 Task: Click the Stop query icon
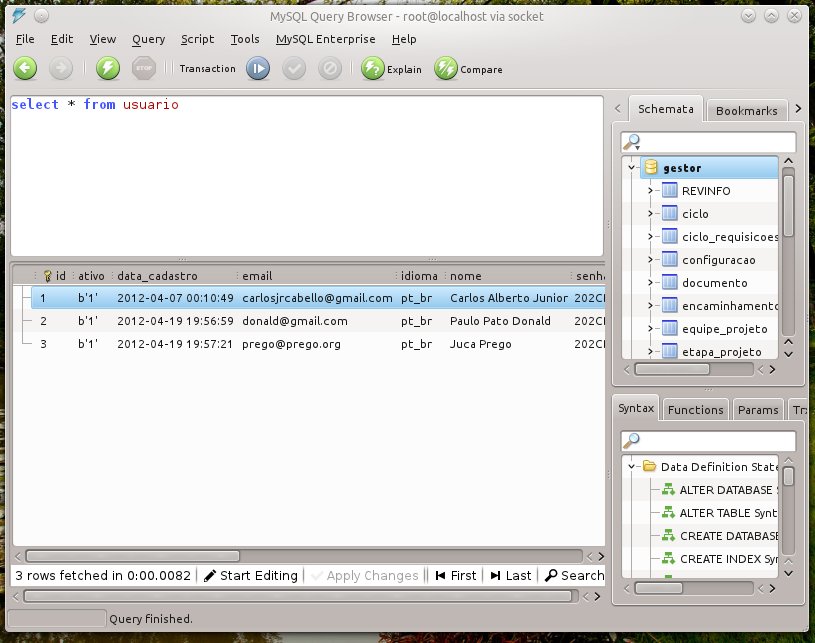[143, 68]
